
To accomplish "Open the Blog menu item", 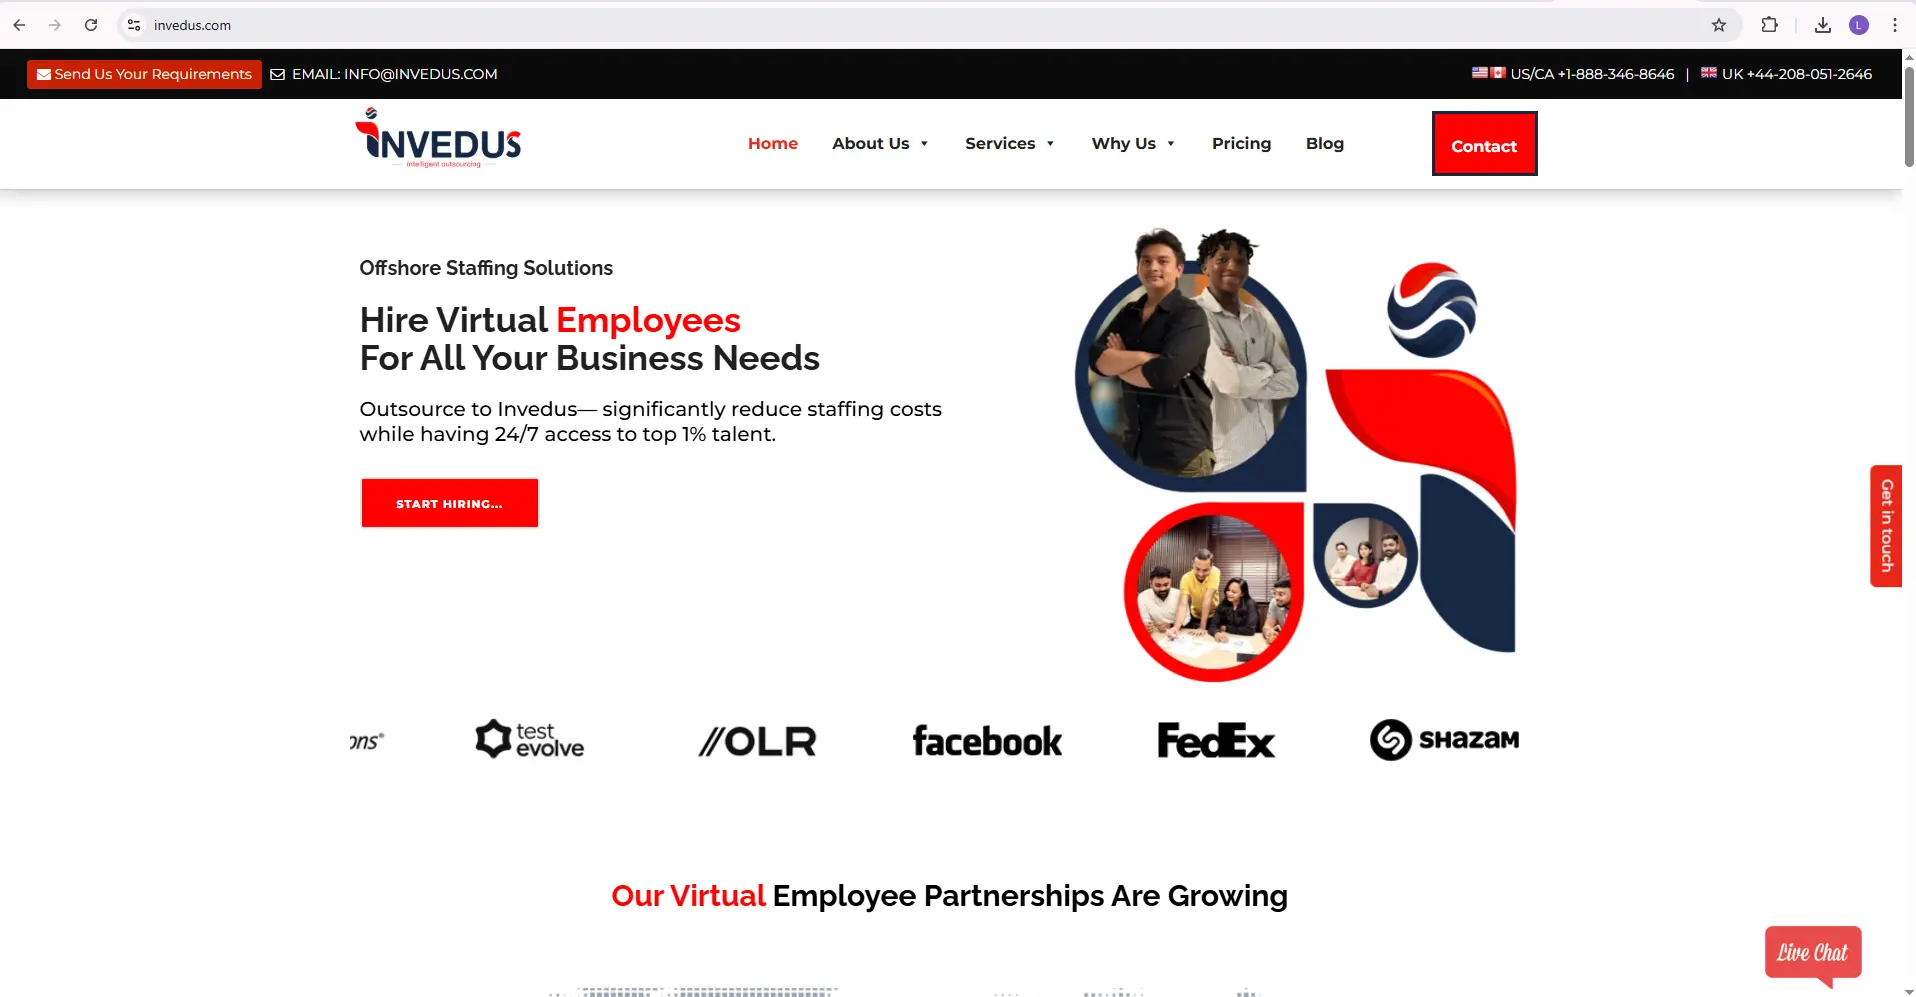I will pos(1325,143).
